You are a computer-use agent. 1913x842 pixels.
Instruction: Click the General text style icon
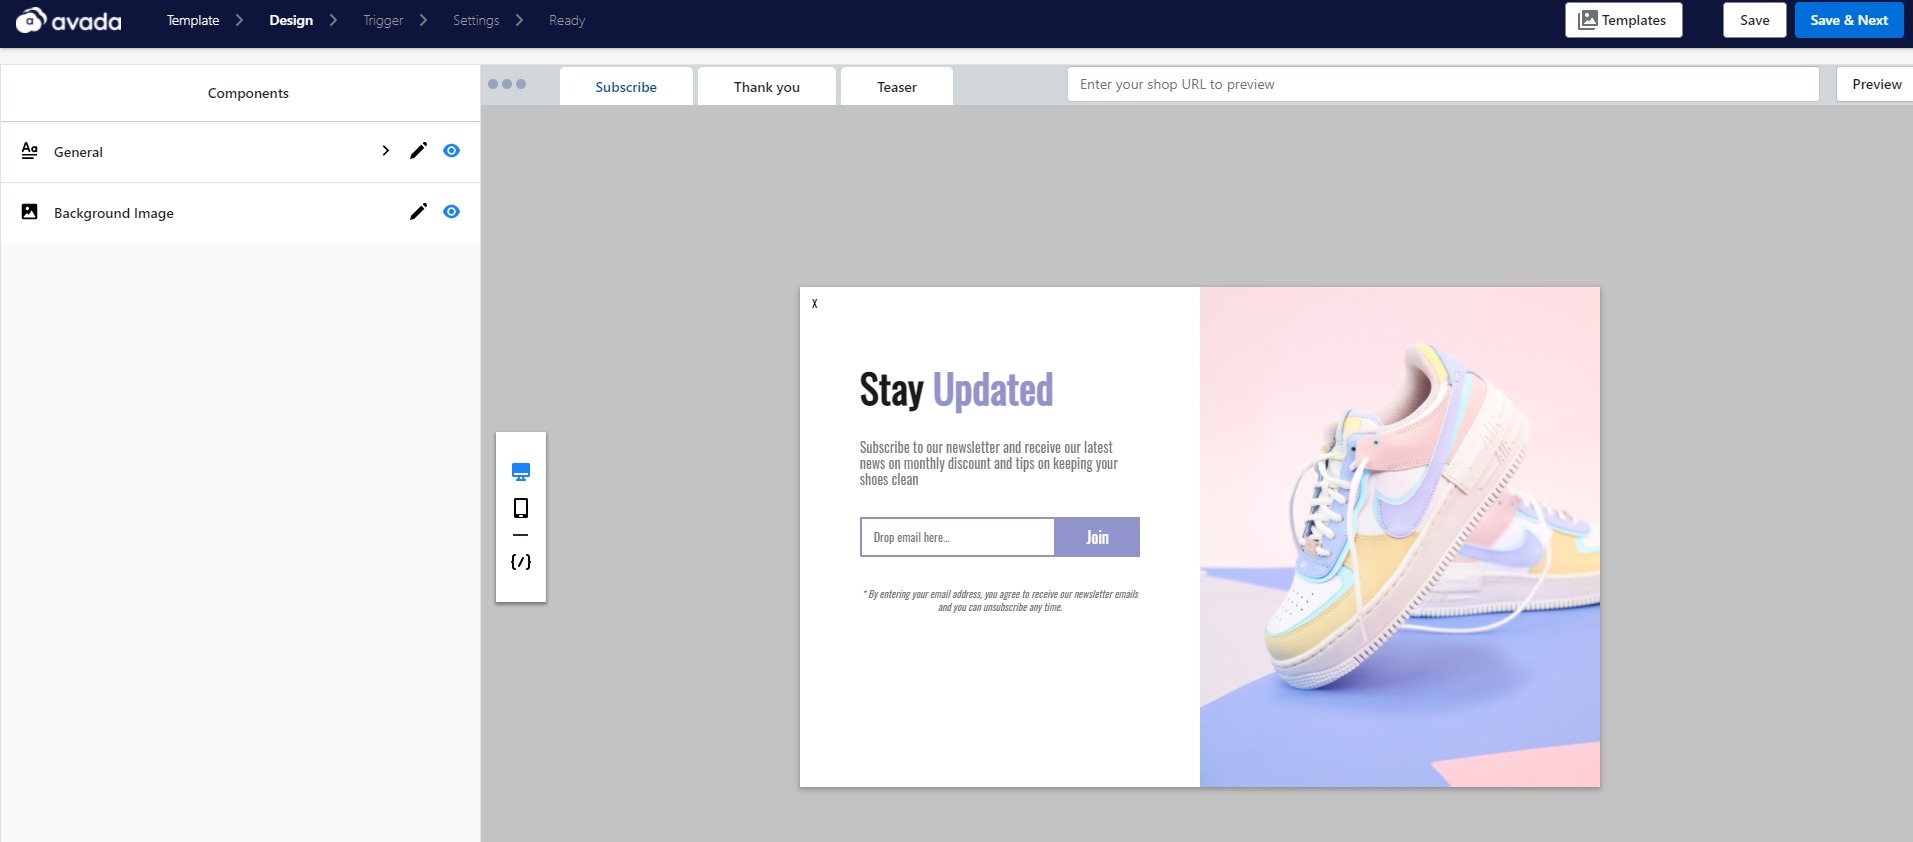(x=30, y=151)
